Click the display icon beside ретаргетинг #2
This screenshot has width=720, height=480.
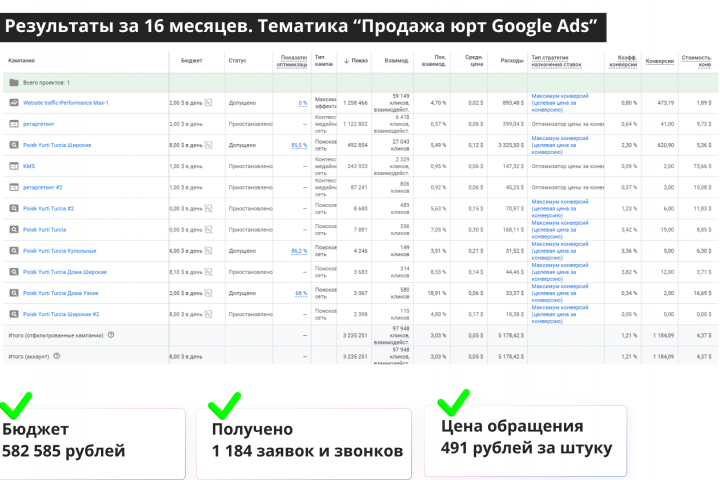pyautogui.click(x=14, y=187)
